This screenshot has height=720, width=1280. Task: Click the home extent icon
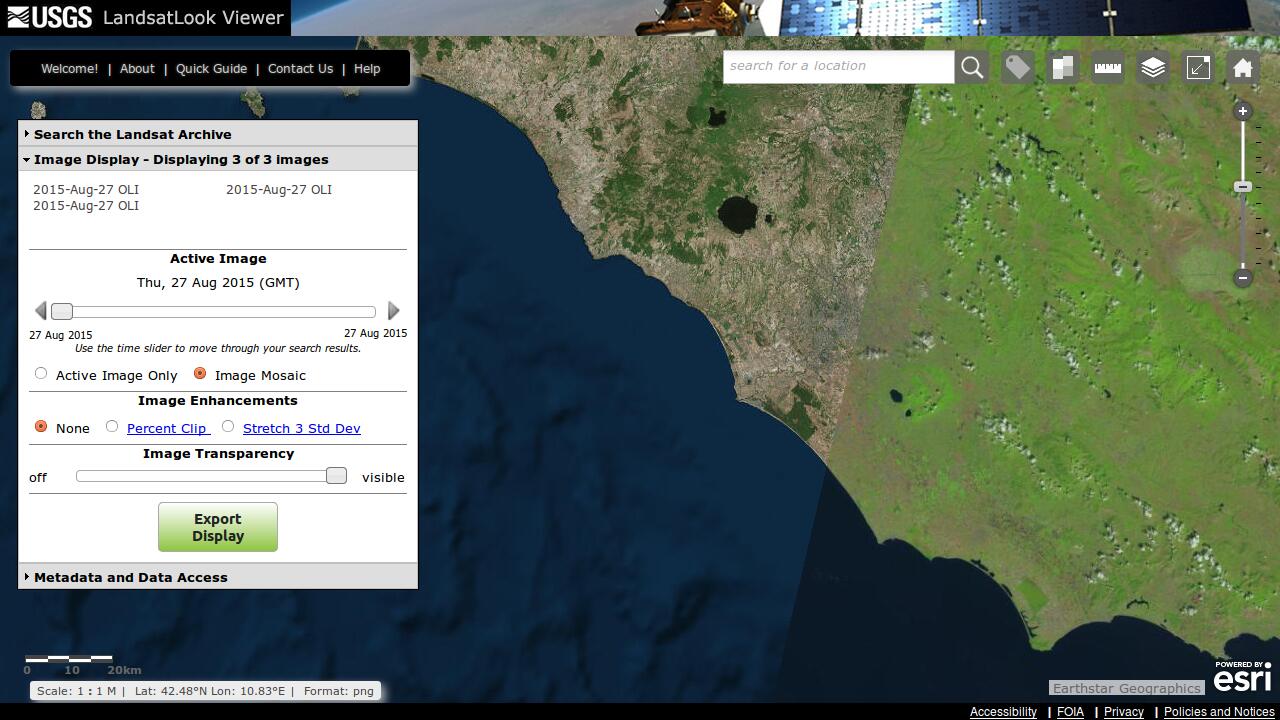[x=1243, y=67]
